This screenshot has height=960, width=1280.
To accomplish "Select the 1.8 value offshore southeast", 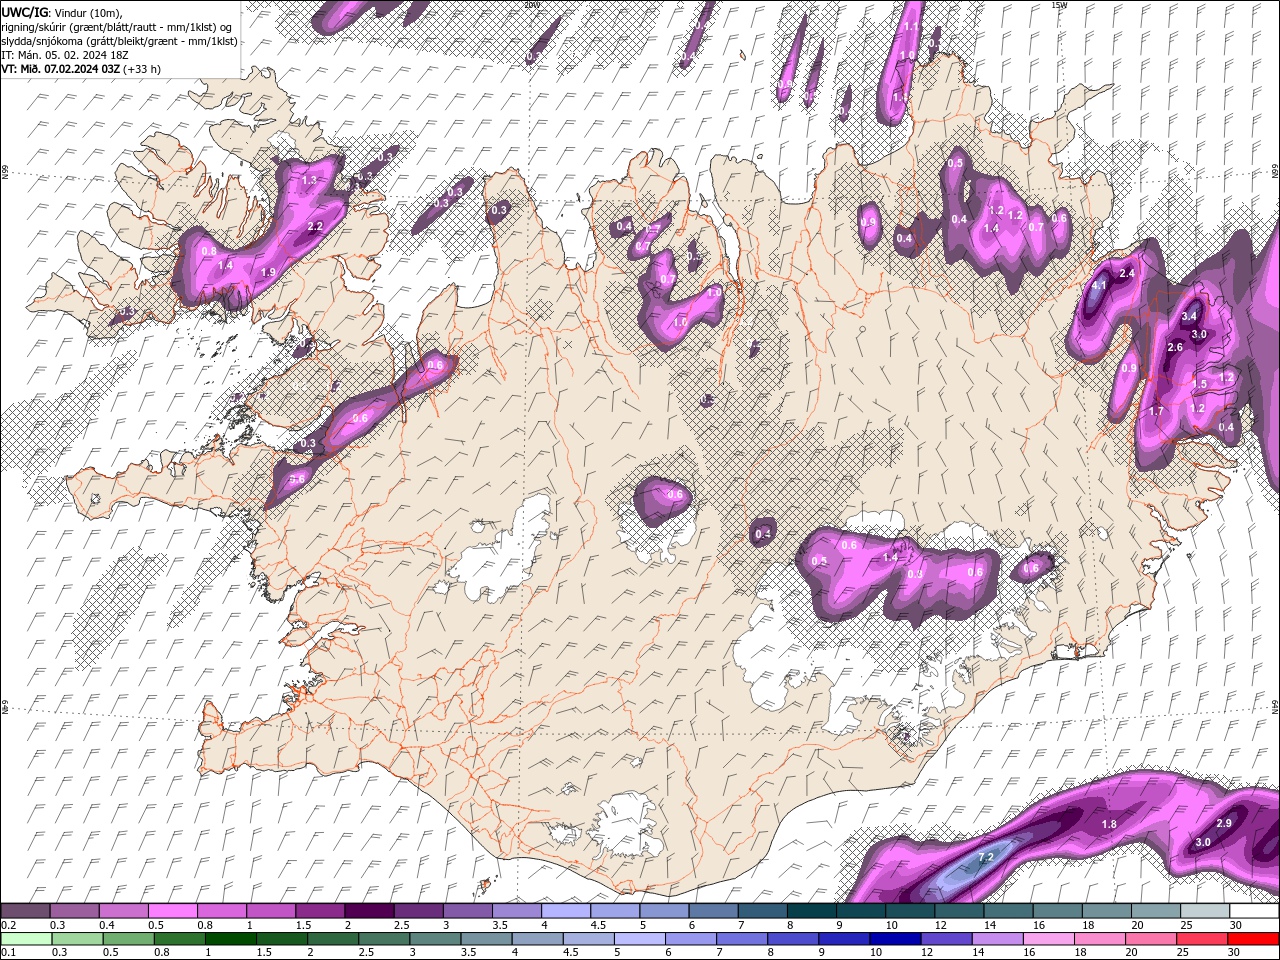I will 1109,824.
